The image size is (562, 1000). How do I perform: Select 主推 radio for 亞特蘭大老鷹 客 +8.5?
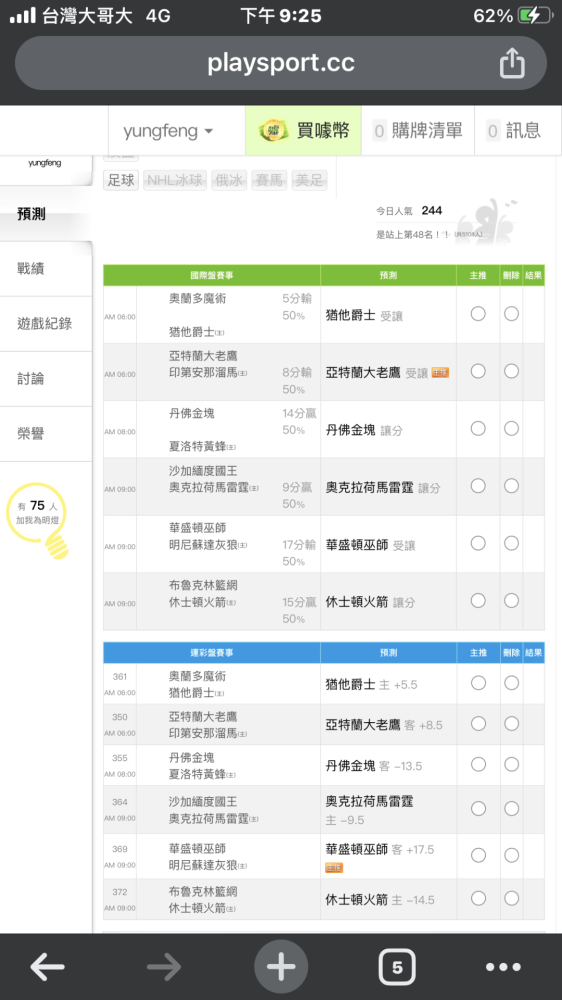[x=478, y=724]
